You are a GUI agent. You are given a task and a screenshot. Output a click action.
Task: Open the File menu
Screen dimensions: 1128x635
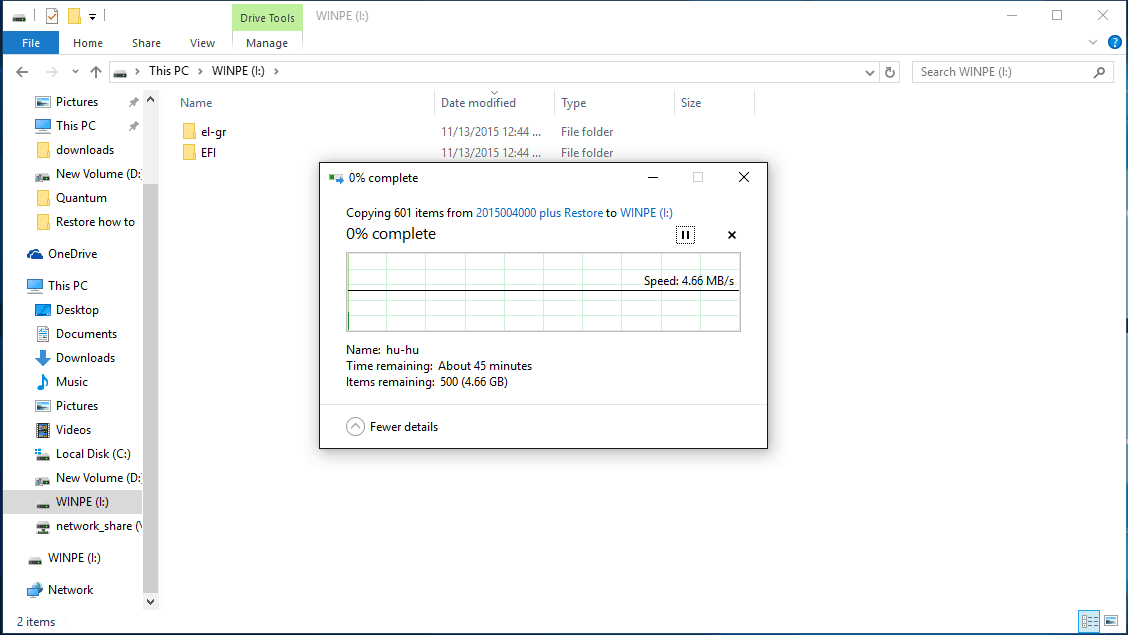click(31, 43)
